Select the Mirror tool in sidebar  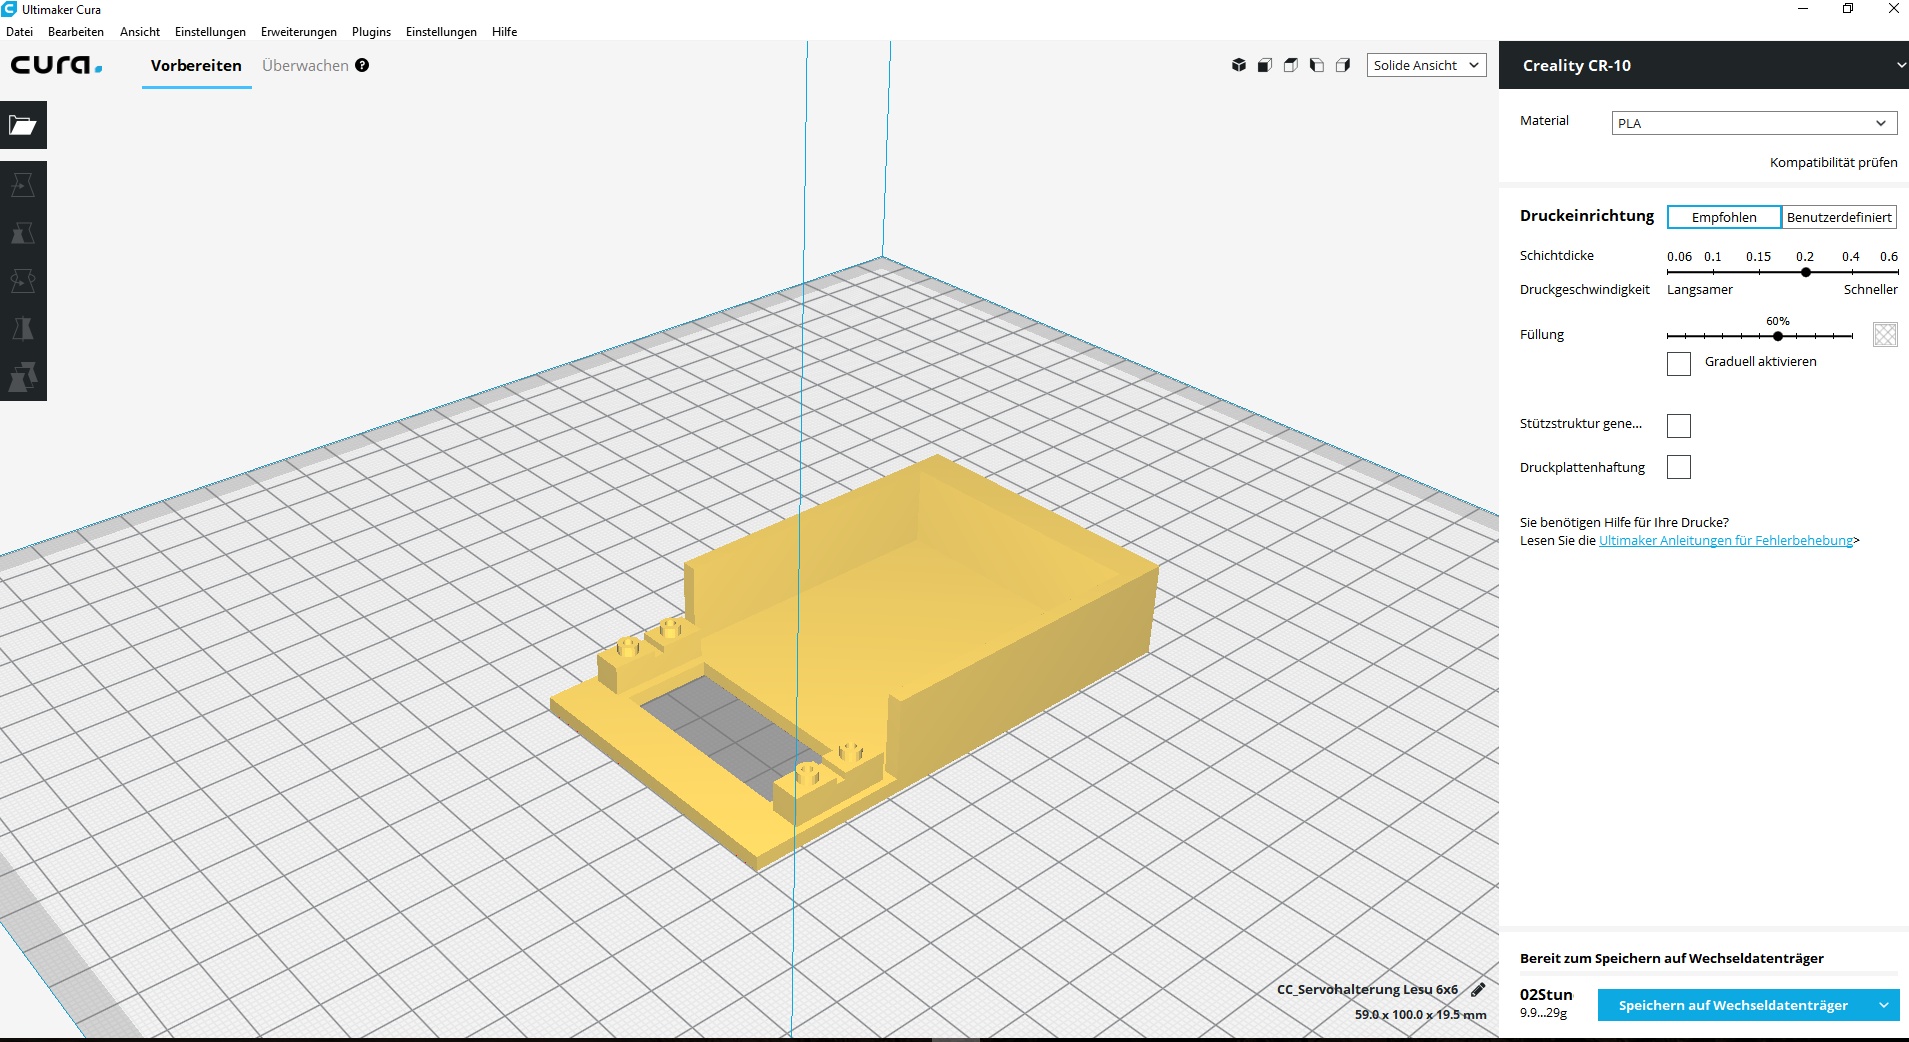point(23,329)
